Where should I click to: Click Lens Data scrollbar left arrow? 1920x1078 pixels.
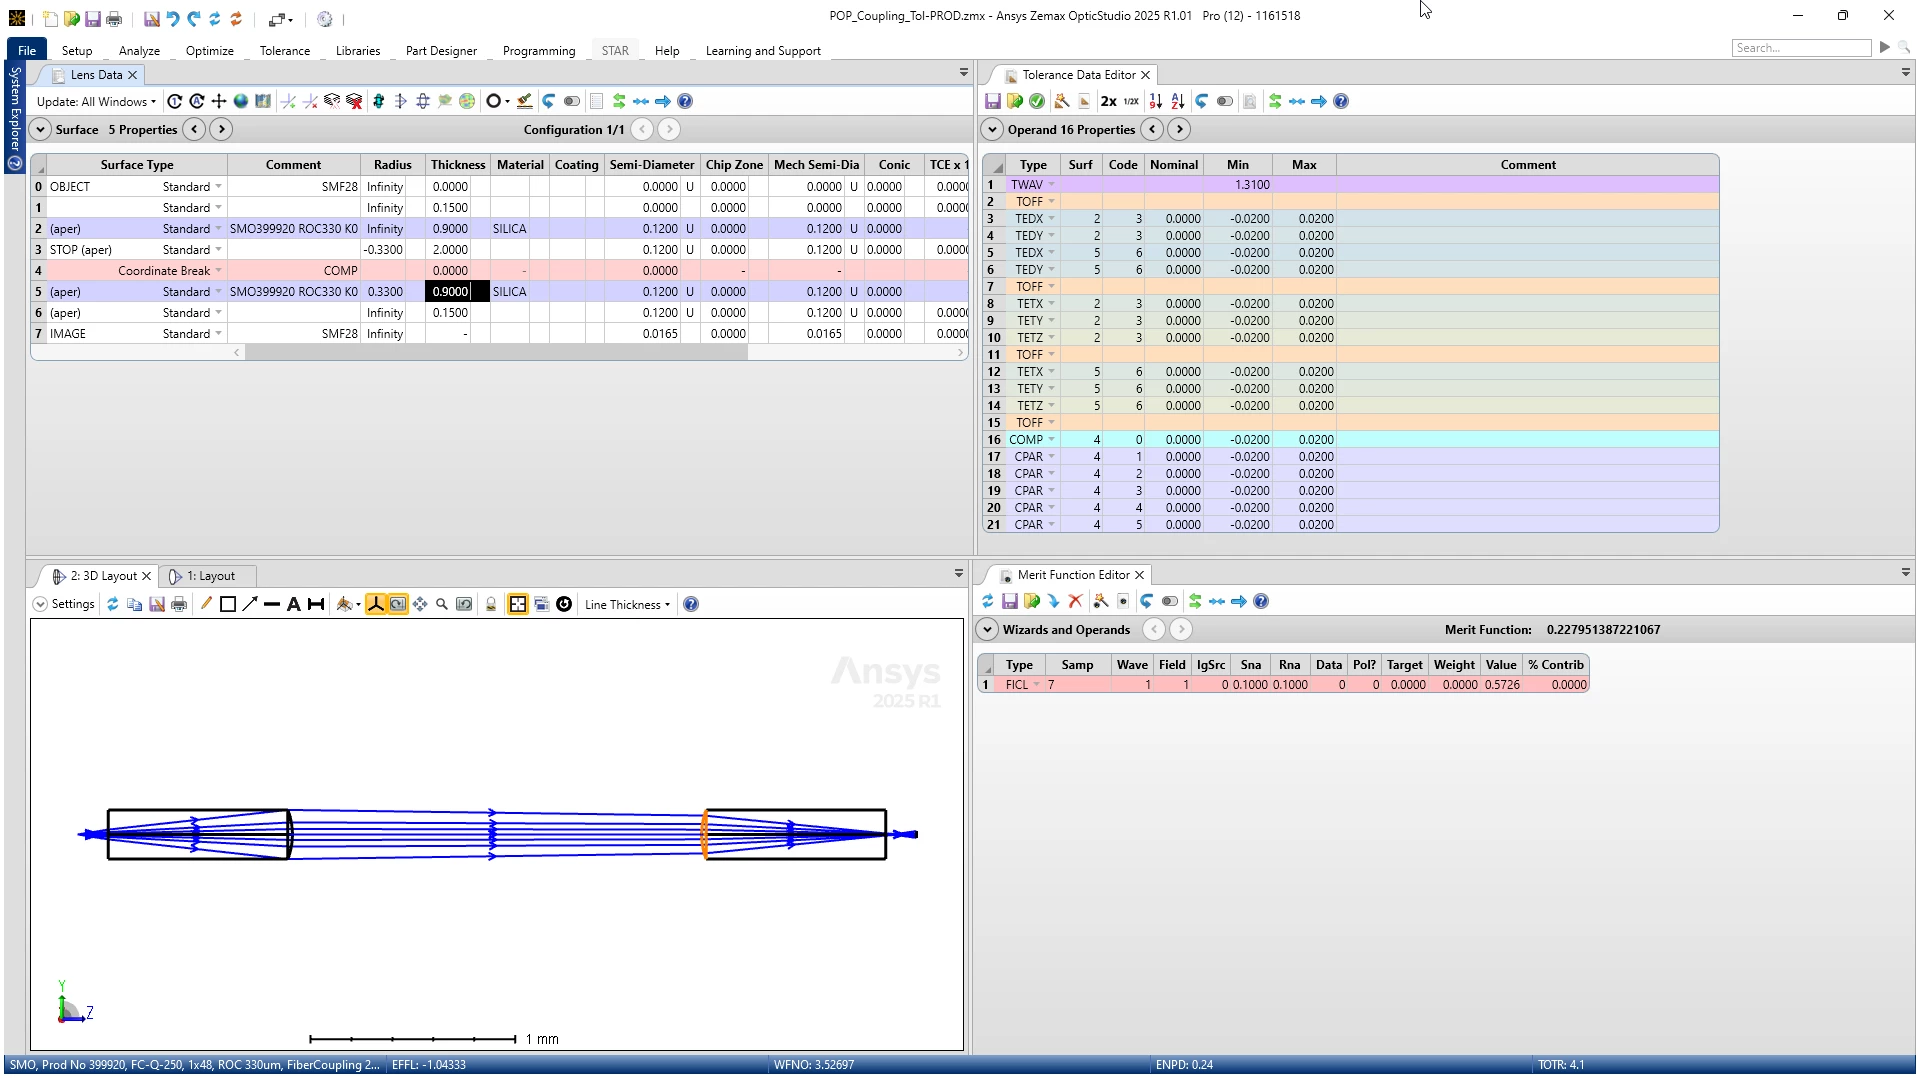tap(237, 352)
